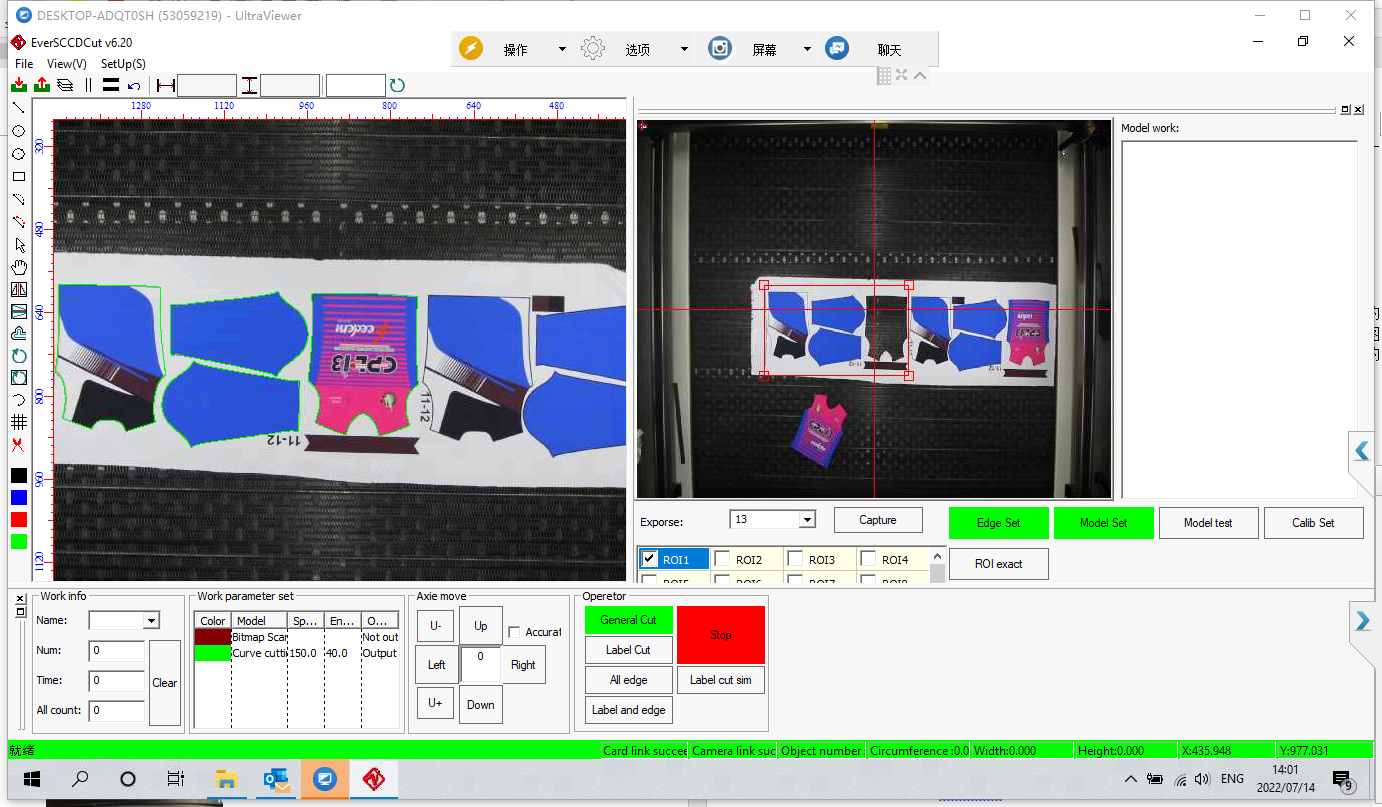Click the chat 聊天 icon in UltraViewer bar
The height and width of the screenshot is (807, 1382).
[x=837, y=48]
